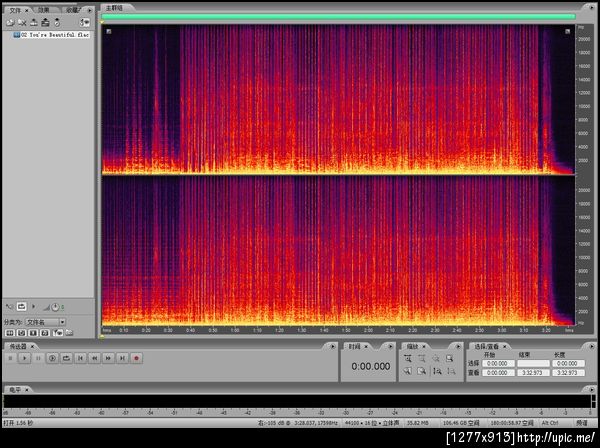The height and width of the screenshot is (448, 600).
Task: Select the 选择/查看 (Selection/View) tab
Action: tap(487, 346)
